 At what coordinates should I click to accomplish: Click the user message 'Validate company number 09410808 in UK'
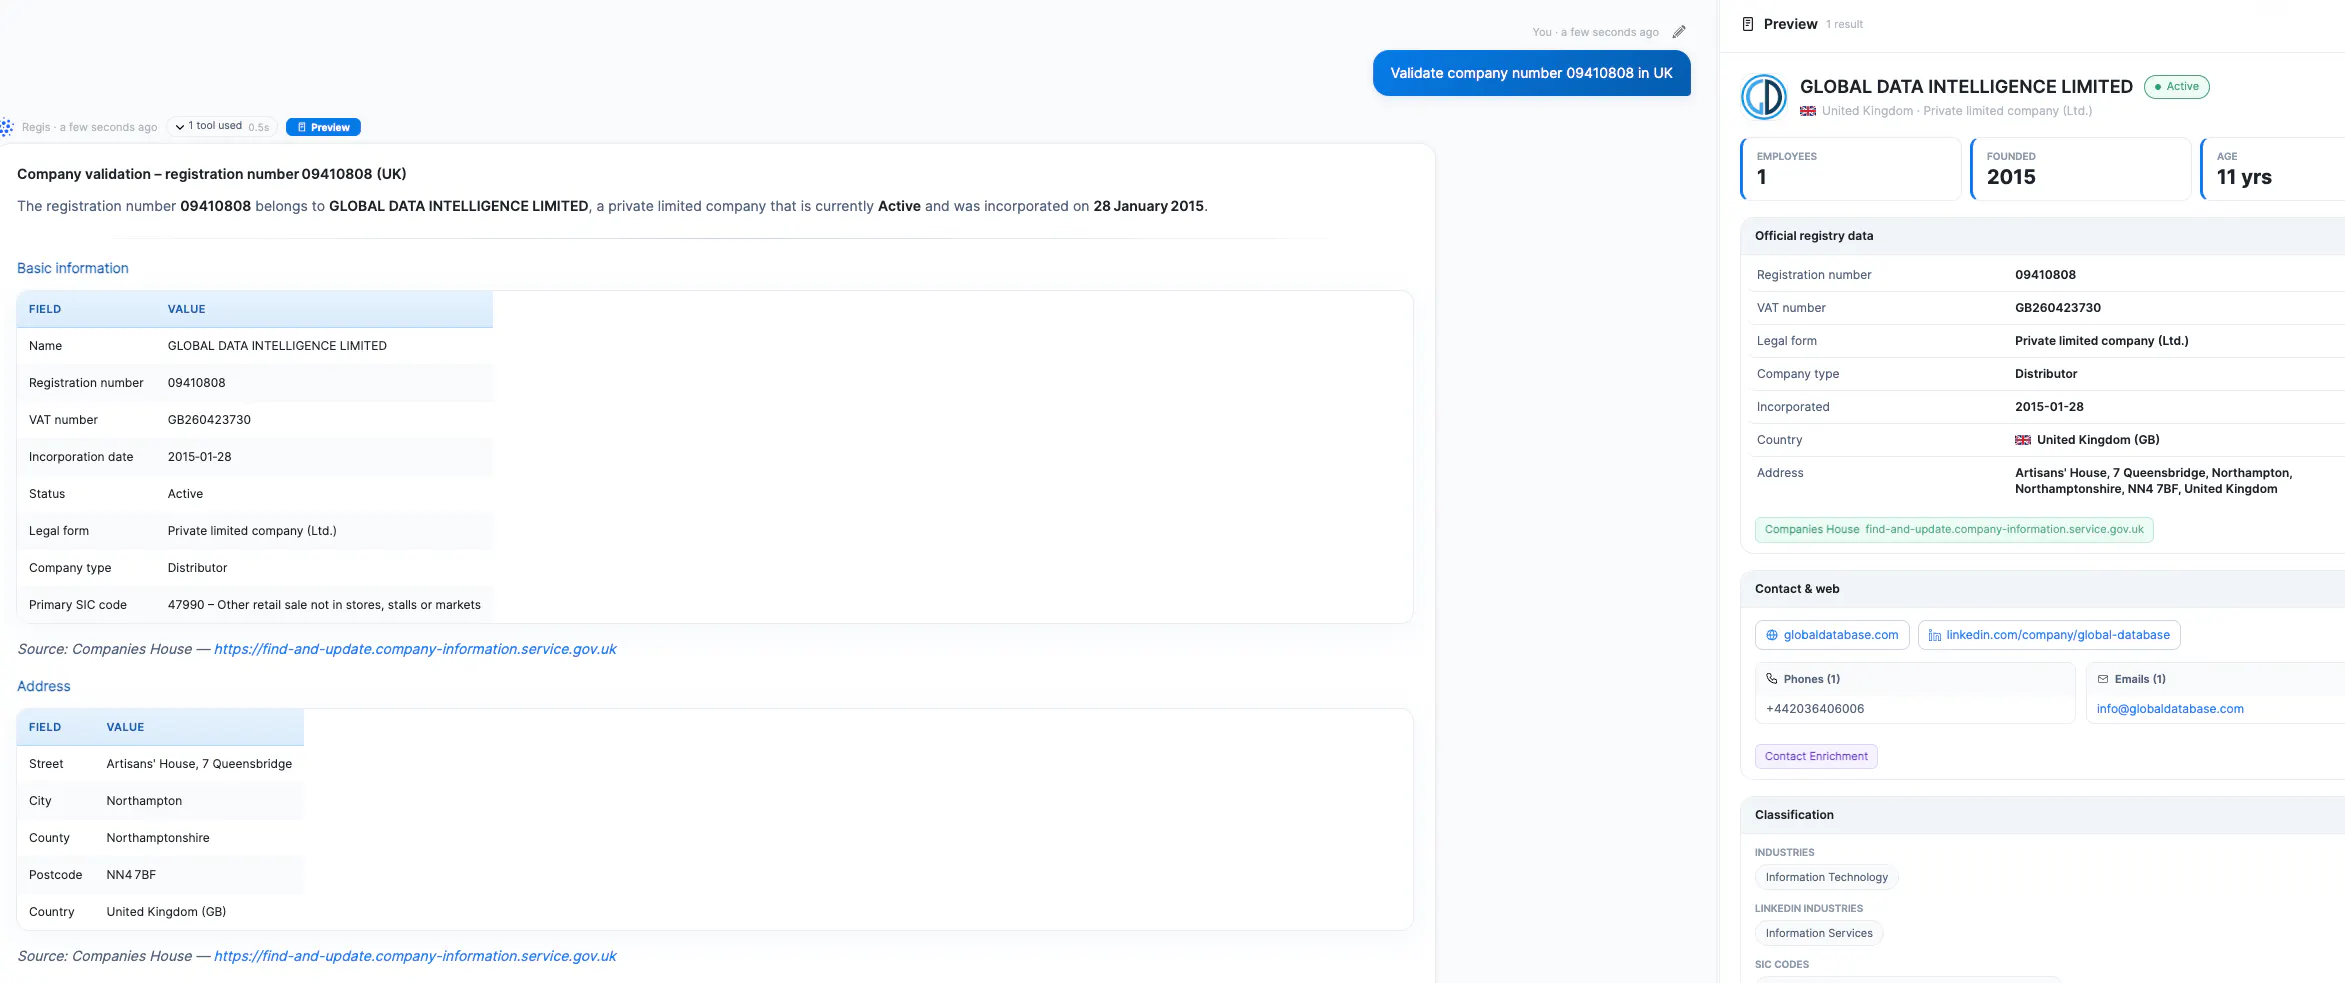[1531, 73]
